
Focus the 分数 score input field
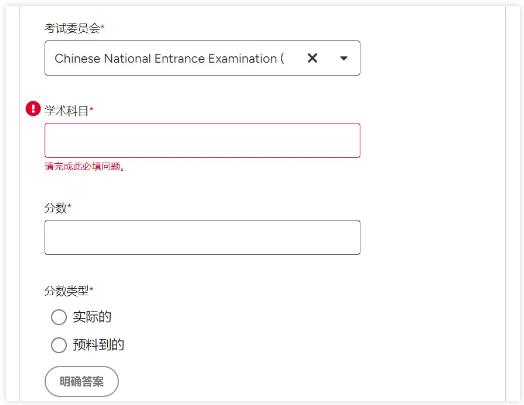click(202, 237)
